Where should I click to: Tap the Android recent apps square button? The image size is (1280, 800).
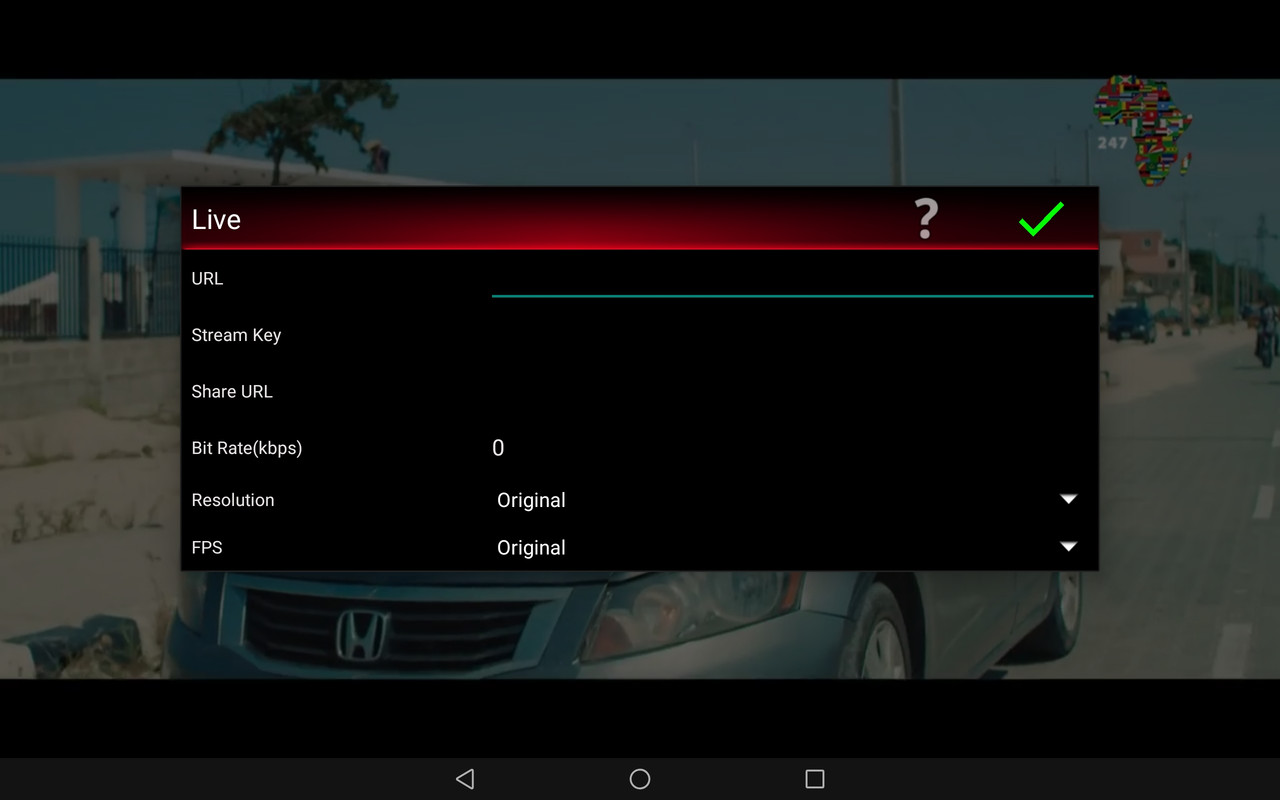click(x=815, y=779)
